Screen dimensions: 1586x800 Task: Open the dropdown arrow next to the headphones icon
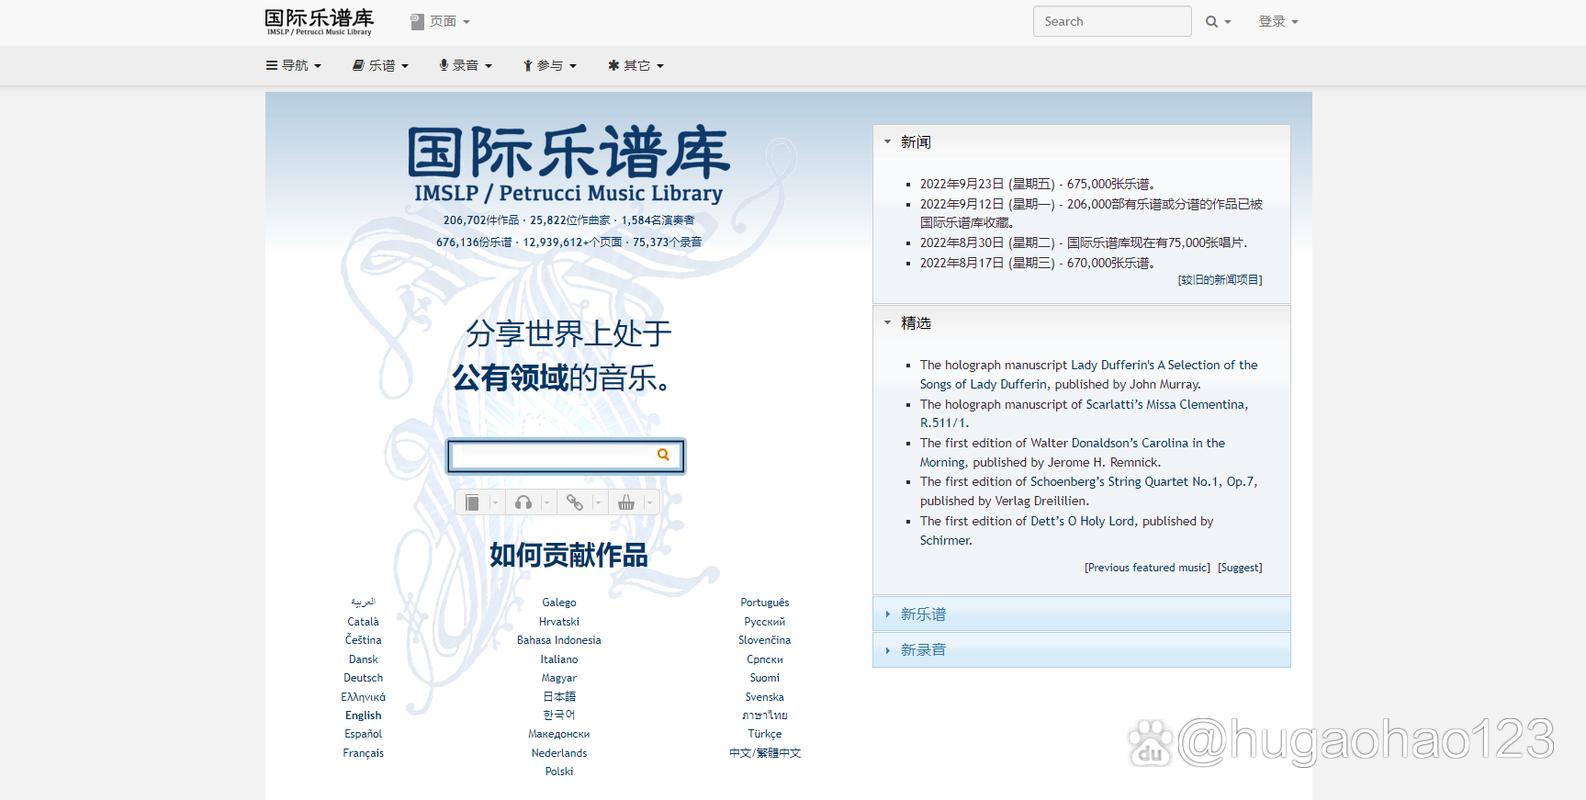pos(547,503)
